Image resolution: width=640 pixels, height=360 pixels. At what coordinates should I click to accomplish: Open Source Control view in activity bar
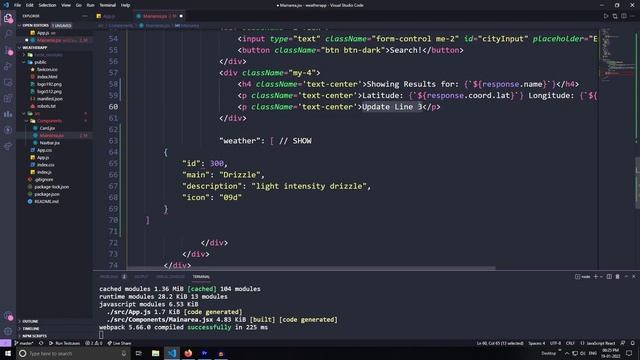8,50
